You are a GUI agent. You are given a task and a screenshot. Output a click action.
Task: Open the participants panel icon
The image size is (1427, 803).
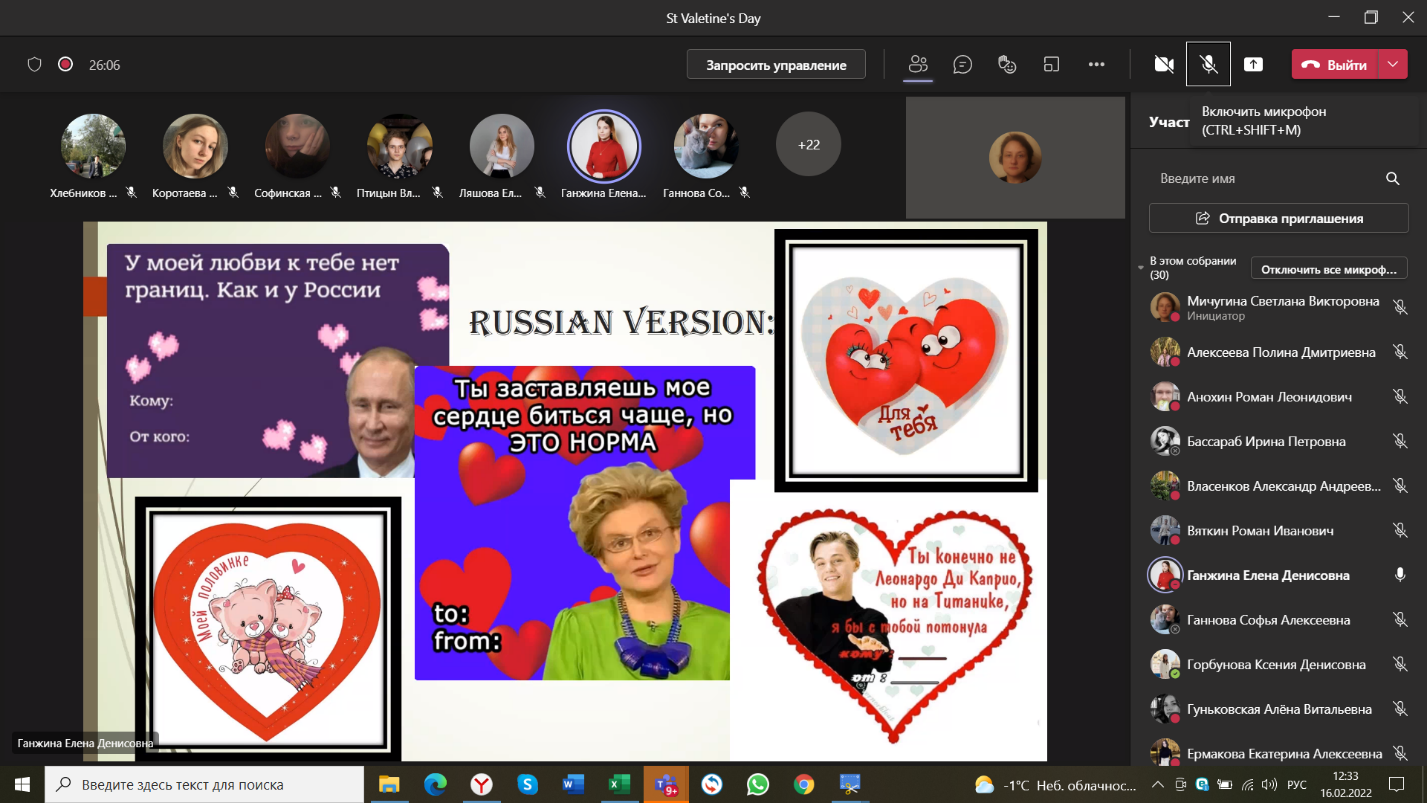(x=917, y=63)
